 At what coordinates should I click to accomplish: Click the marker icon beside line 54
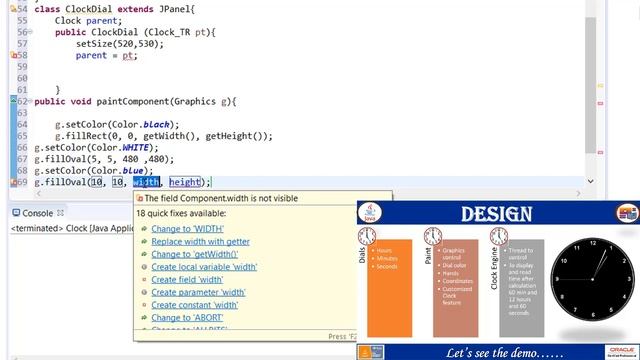coord(13,9)
